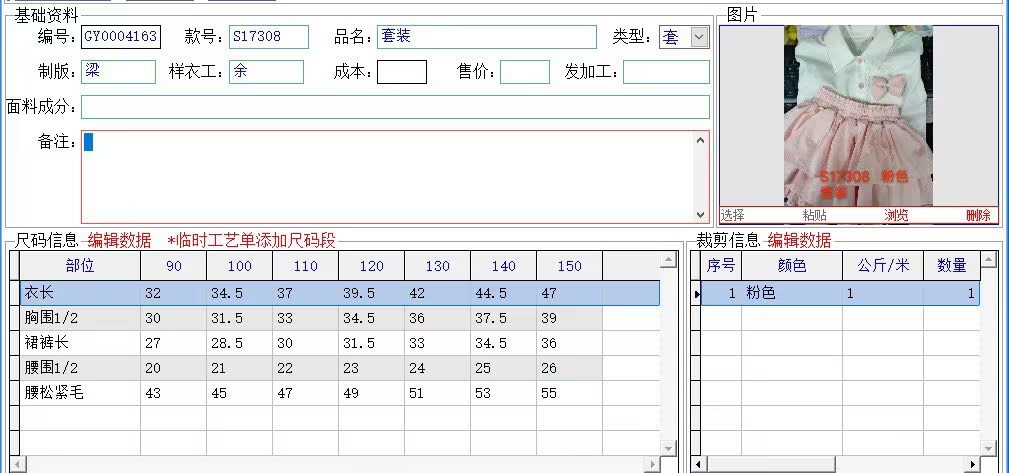1009x473 pixels.
Task: Click 选择 under the picture
Action: click(x=732, y=216)
